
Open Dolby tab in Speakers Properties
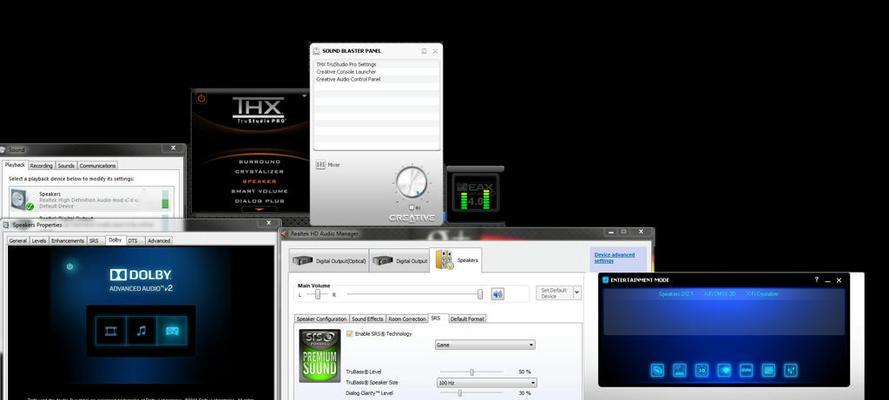pos(115,240)
